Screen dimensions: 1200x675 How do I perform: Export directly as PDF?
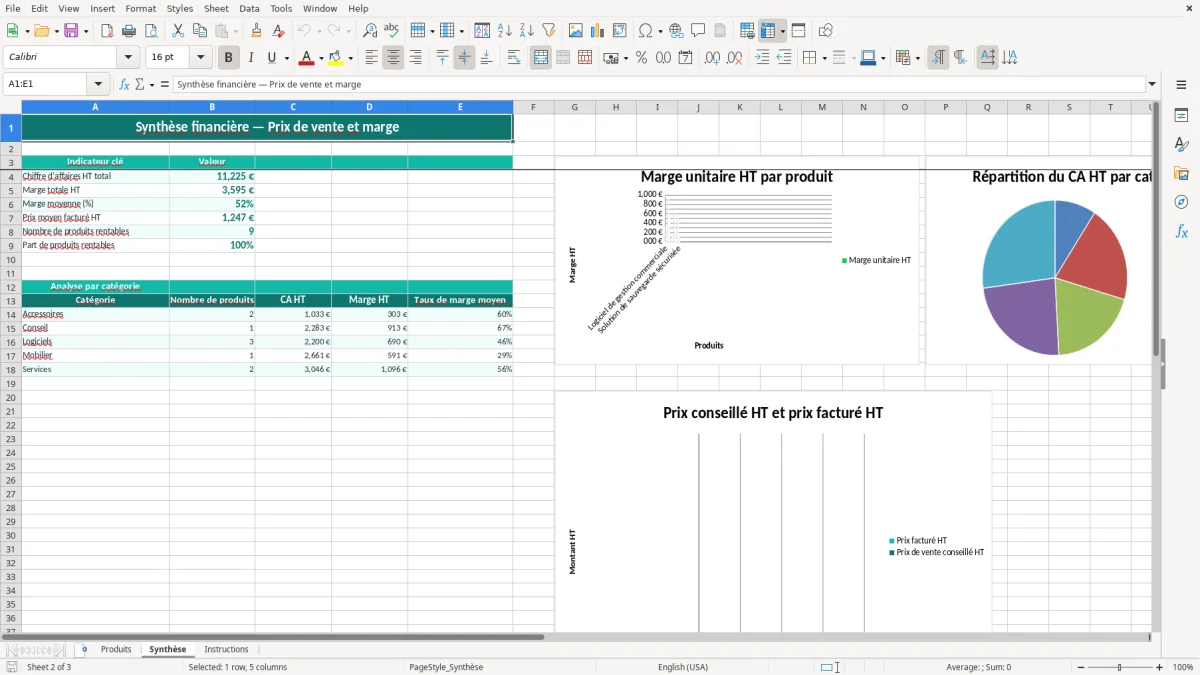[107, 31]
